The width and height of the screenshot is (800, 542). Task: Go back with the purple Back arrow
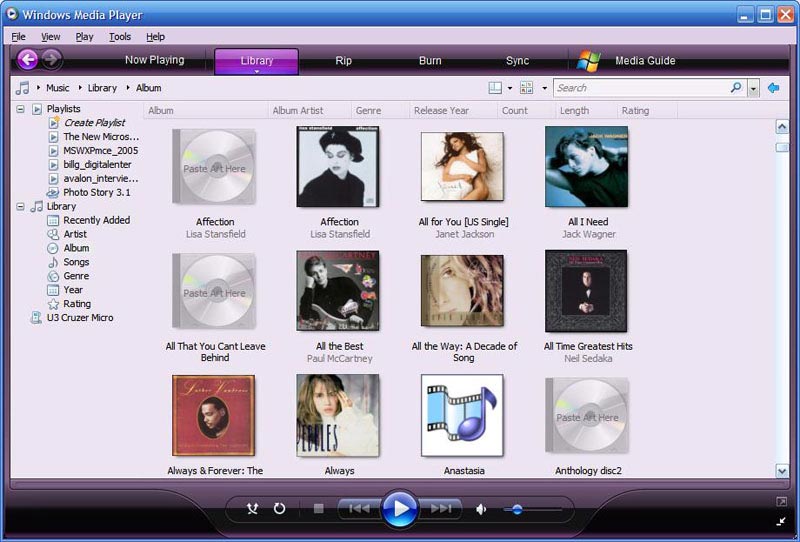tap(28, 60)
